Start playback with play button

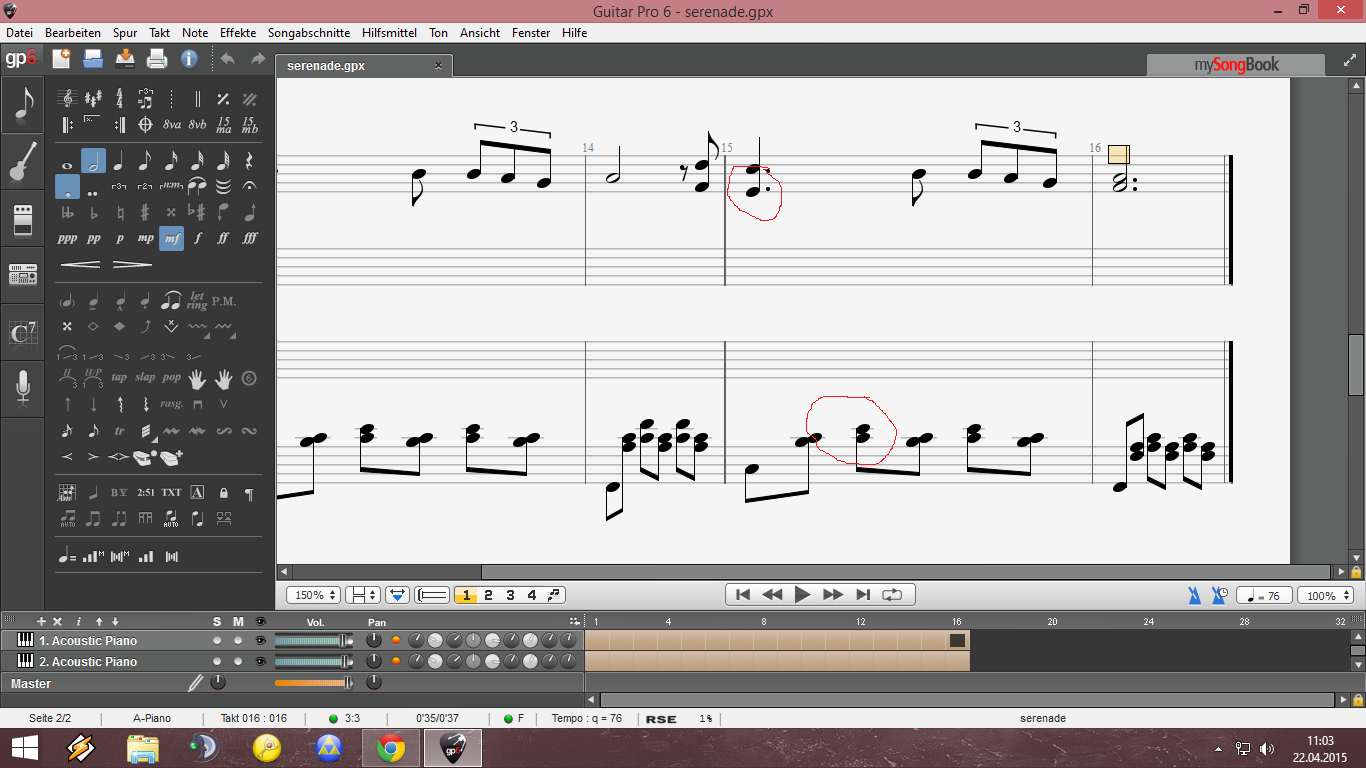802,594
